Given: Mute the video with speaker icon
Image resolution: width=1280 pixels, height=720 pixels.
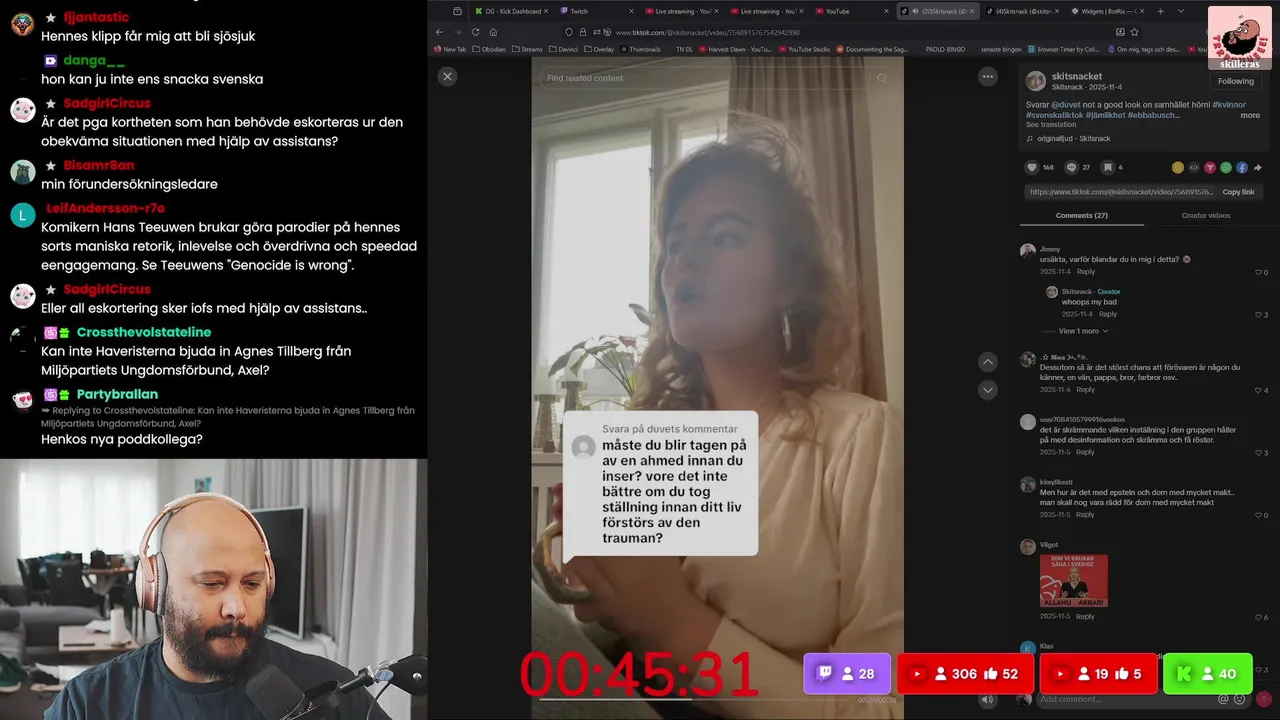Looking at the screenshot, I should click(x=988, y=700).
